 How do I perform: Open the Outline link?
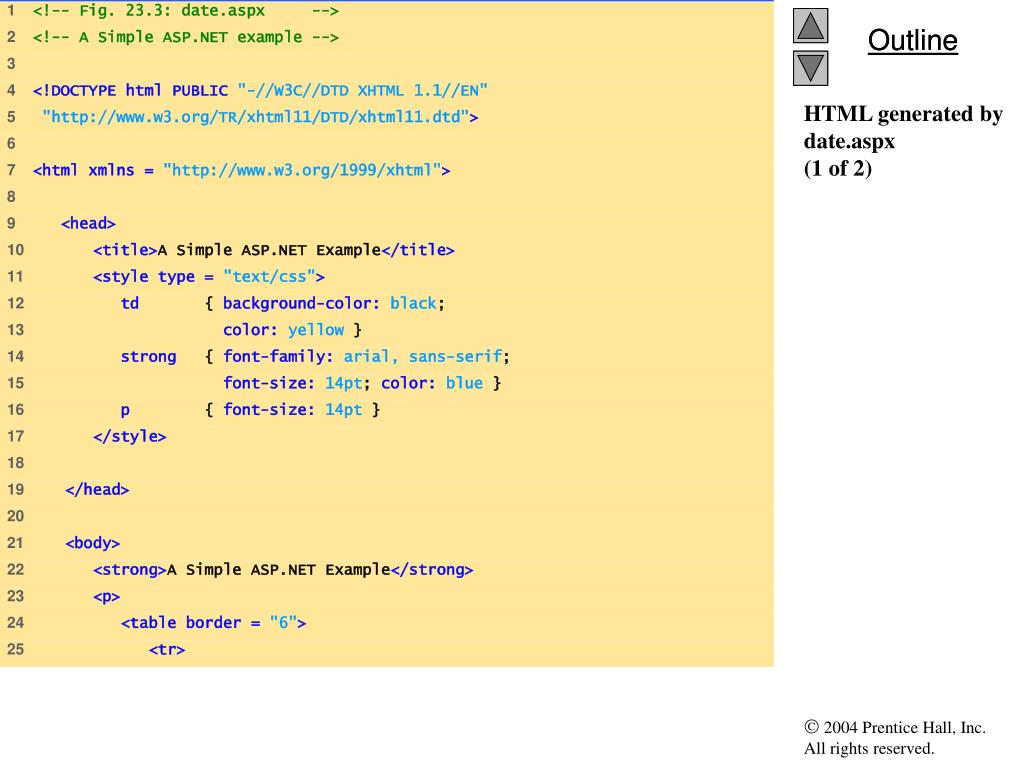coord(912,41)
